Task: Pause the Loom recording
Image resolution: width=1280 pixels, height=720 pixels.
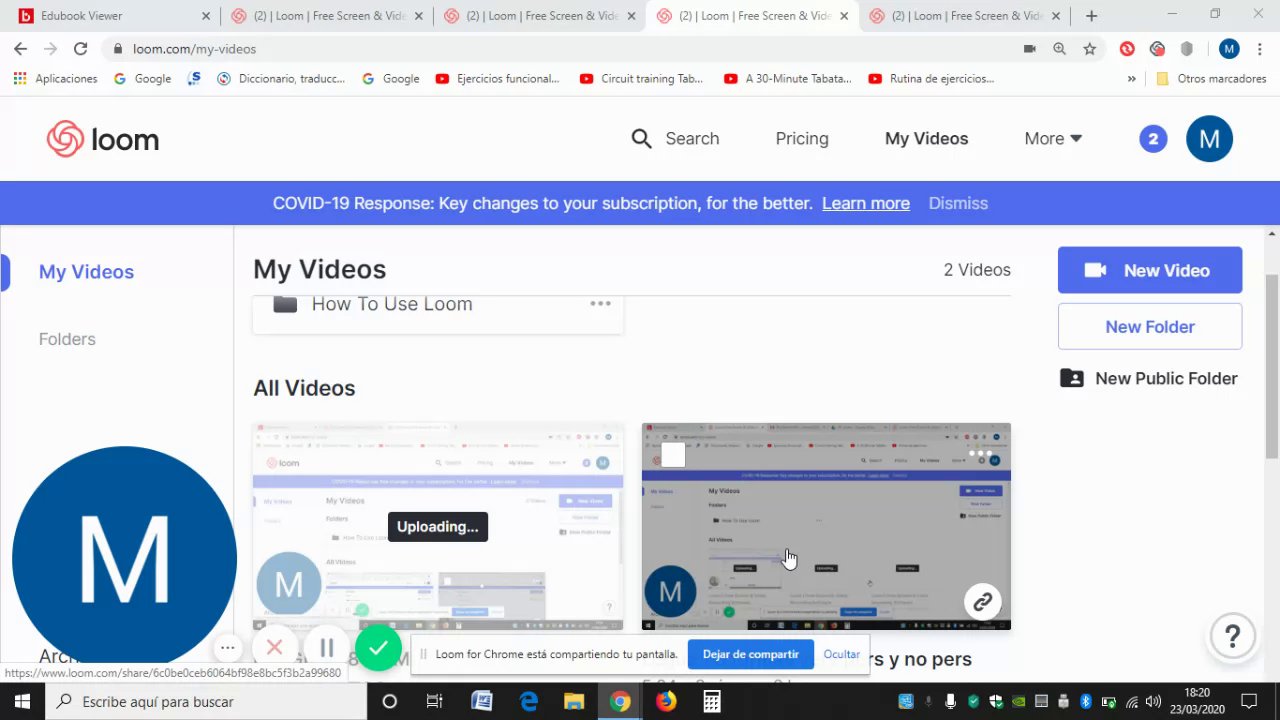Action: pyautogui.click(x=326, y=648)
